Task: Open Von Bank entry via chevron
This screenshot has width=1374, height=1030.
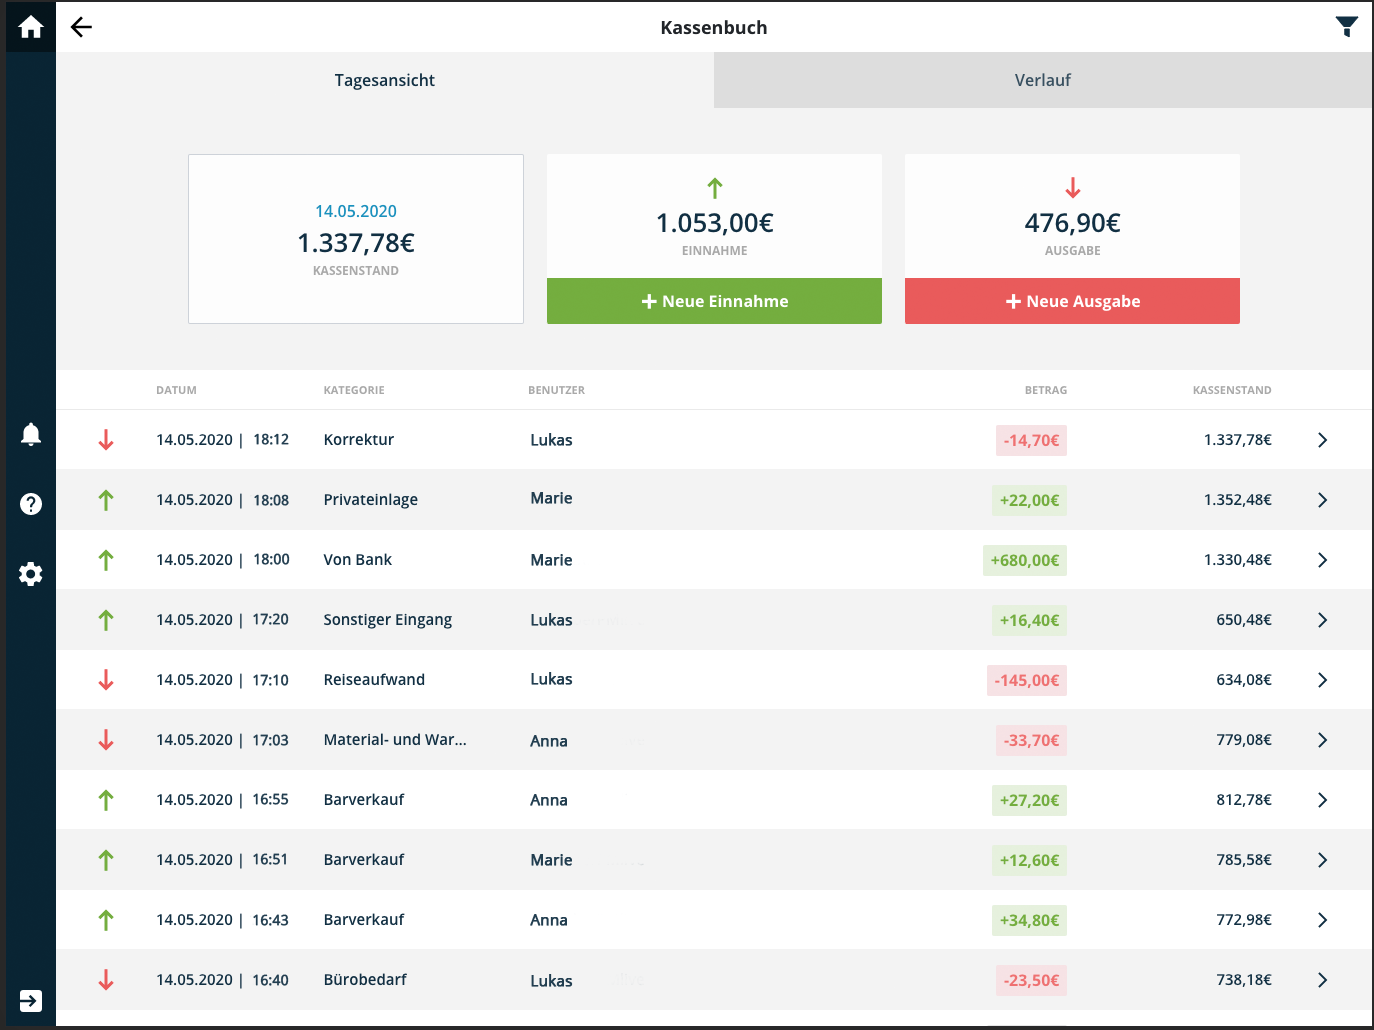Action: [1322, 560]
